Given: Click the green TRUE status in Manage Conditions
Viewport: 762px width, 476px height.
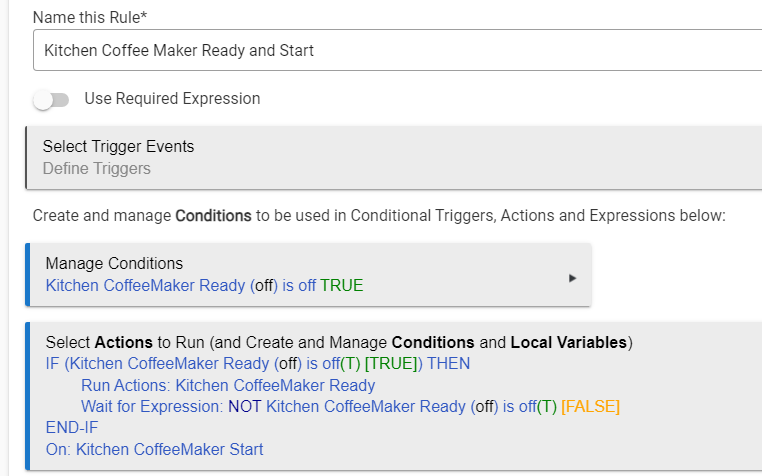Looking at the screenshot, I should 342,285.
